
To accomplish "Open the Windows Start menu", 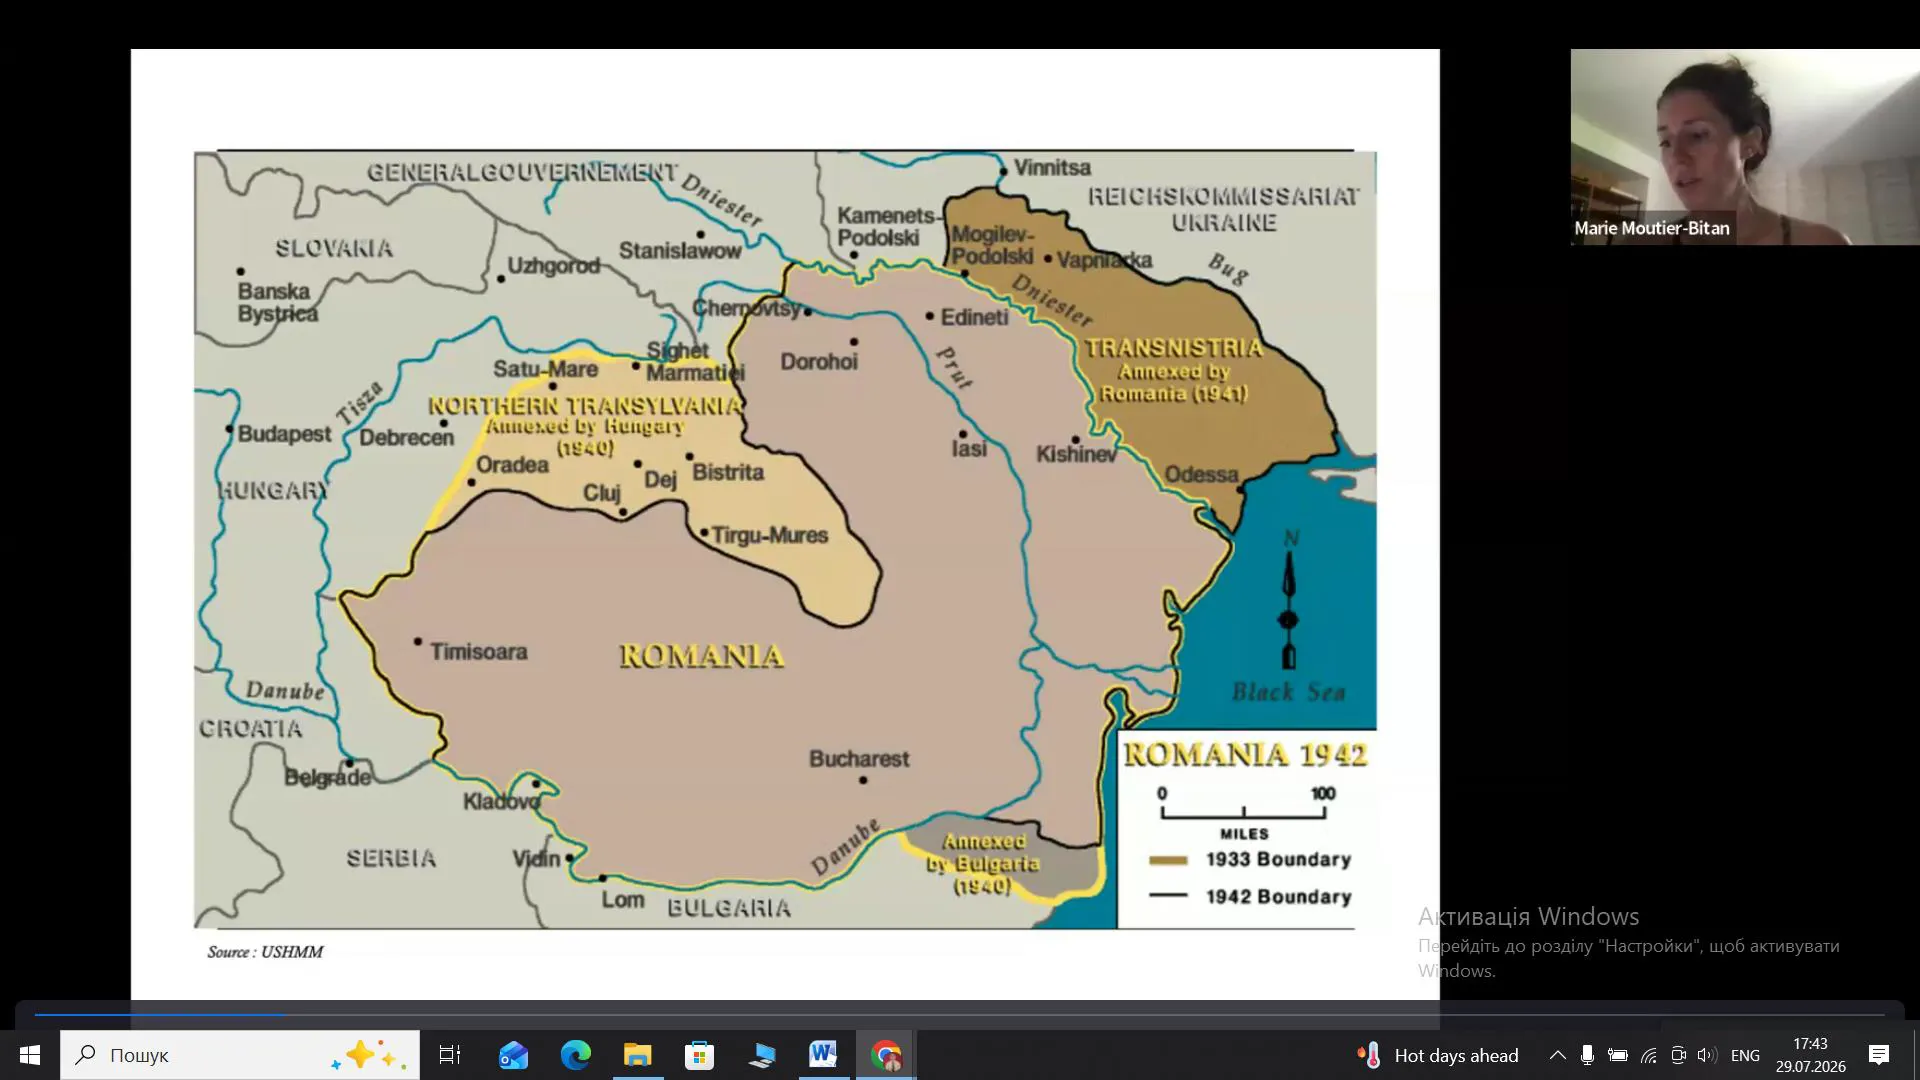I will (x=30, y=1055).
